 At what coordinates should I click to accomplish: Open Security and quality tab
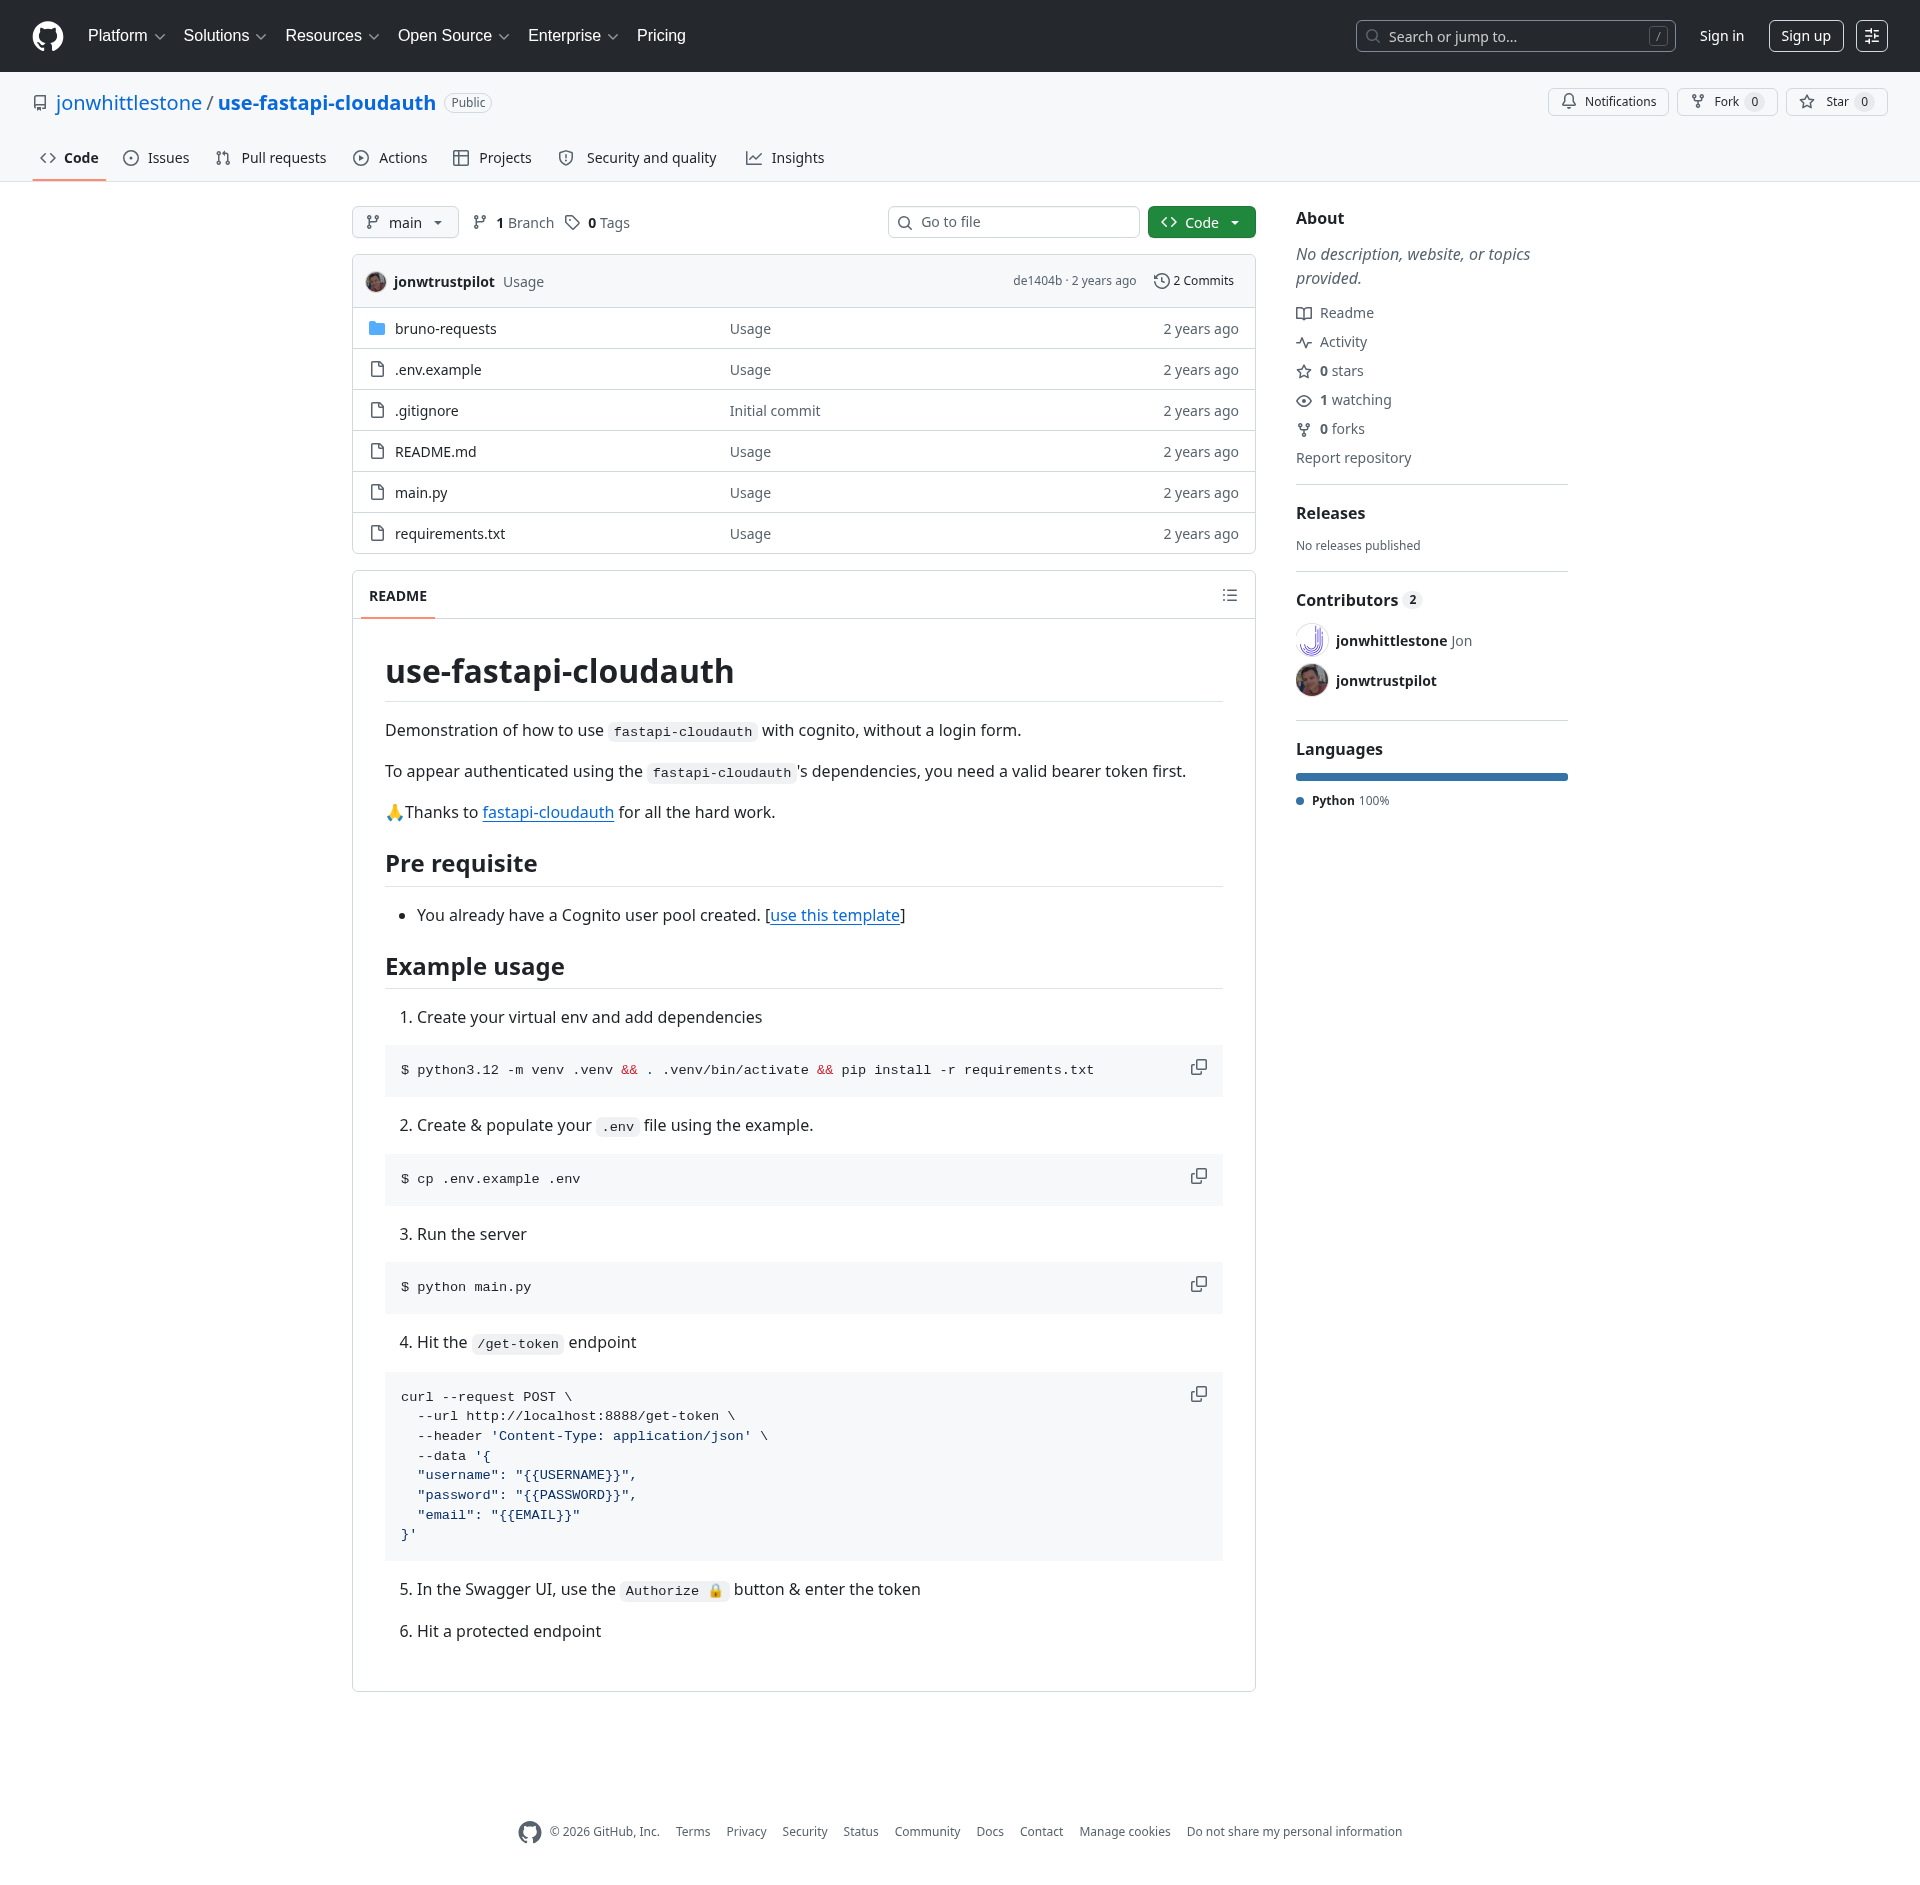(637, 158)
